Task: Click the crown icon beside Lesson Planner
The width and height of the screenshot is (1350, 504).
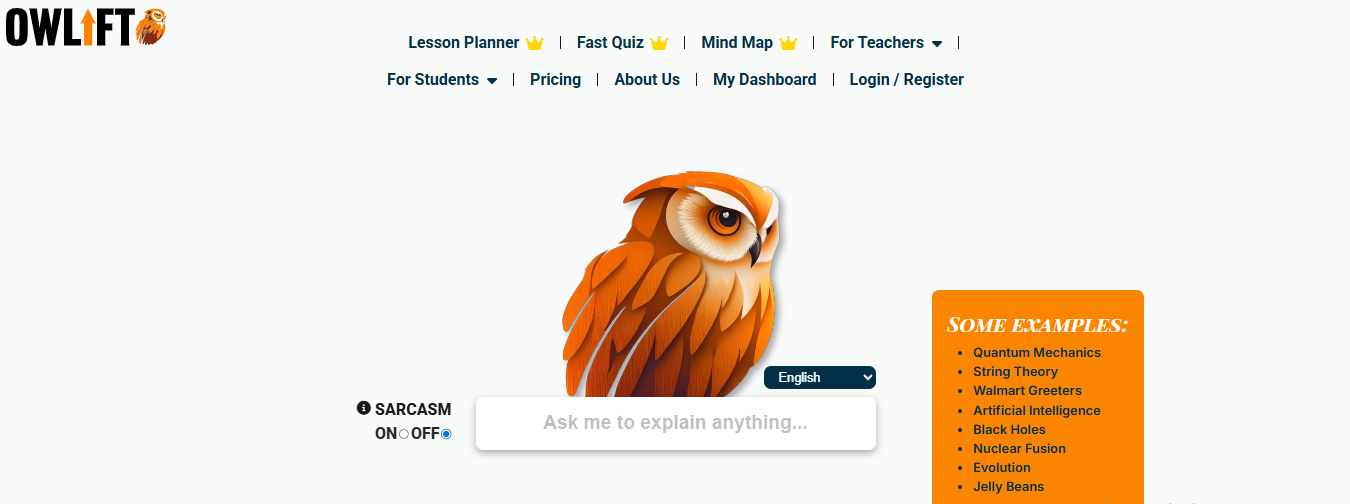Action: (x=535, y=43)
